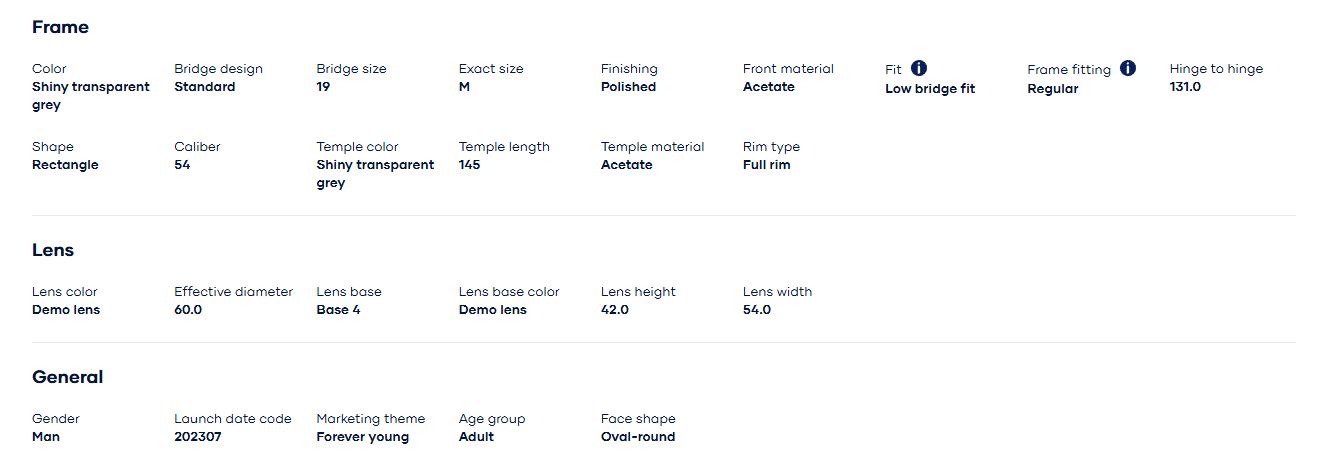Click the Oval-round face shape value
This screenshot has height=457, width=1321.
click(637, 437)
